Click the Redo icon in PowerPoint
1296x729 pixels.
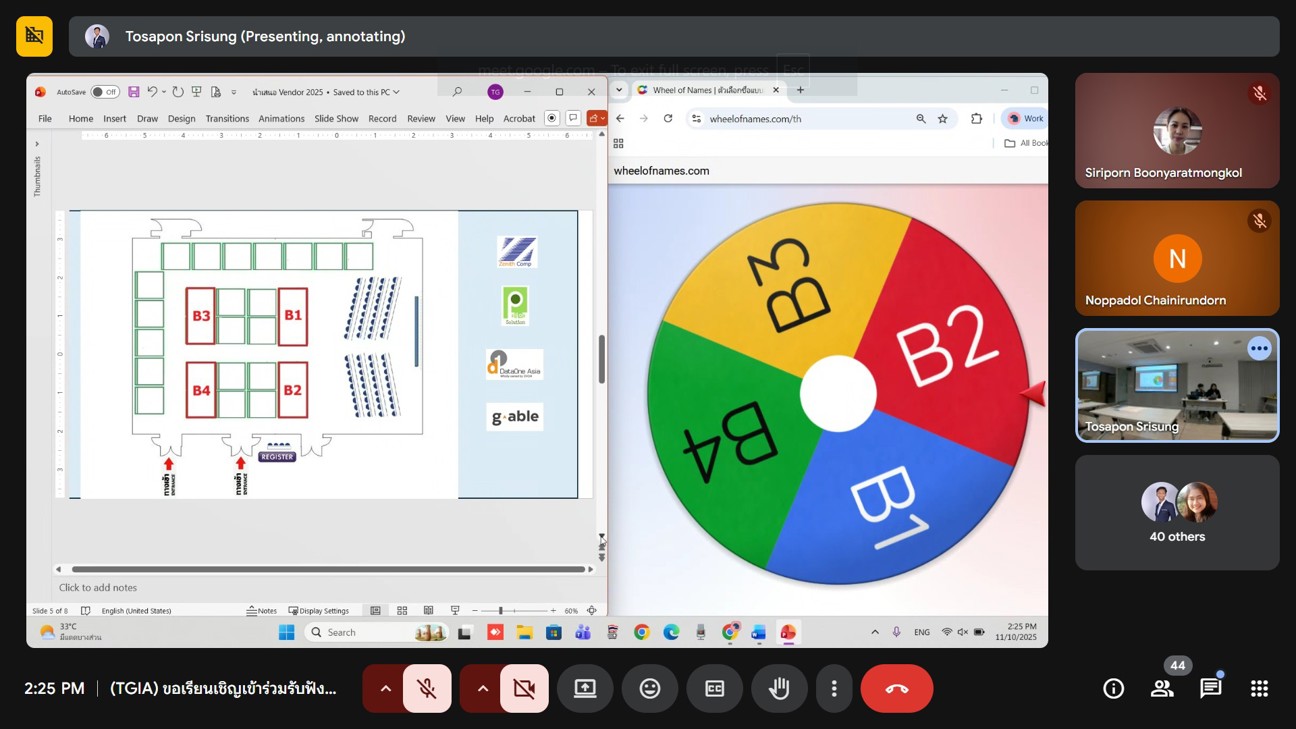point(178,92)
